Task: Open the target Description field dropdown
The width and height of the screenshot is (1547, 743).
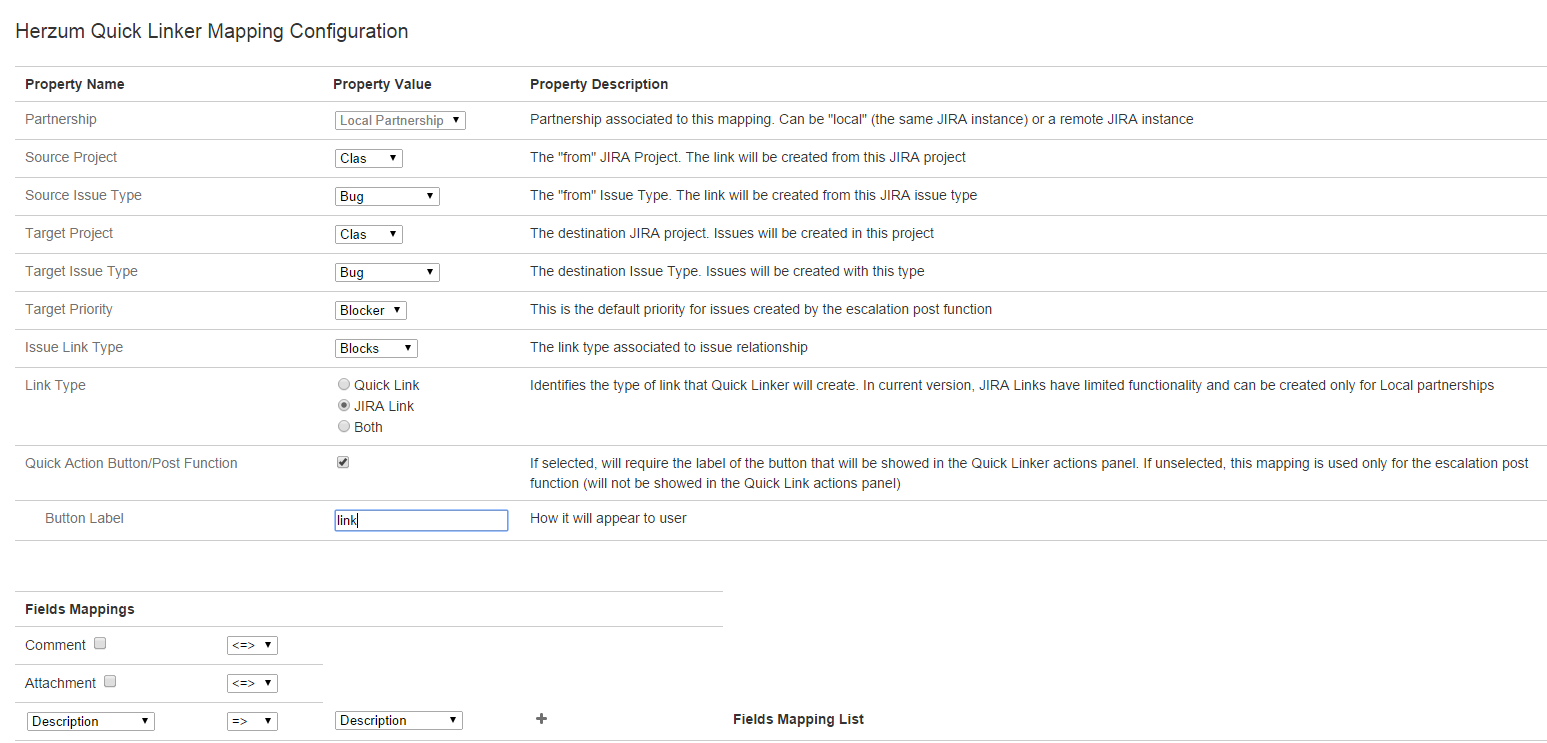Action: 398,720
